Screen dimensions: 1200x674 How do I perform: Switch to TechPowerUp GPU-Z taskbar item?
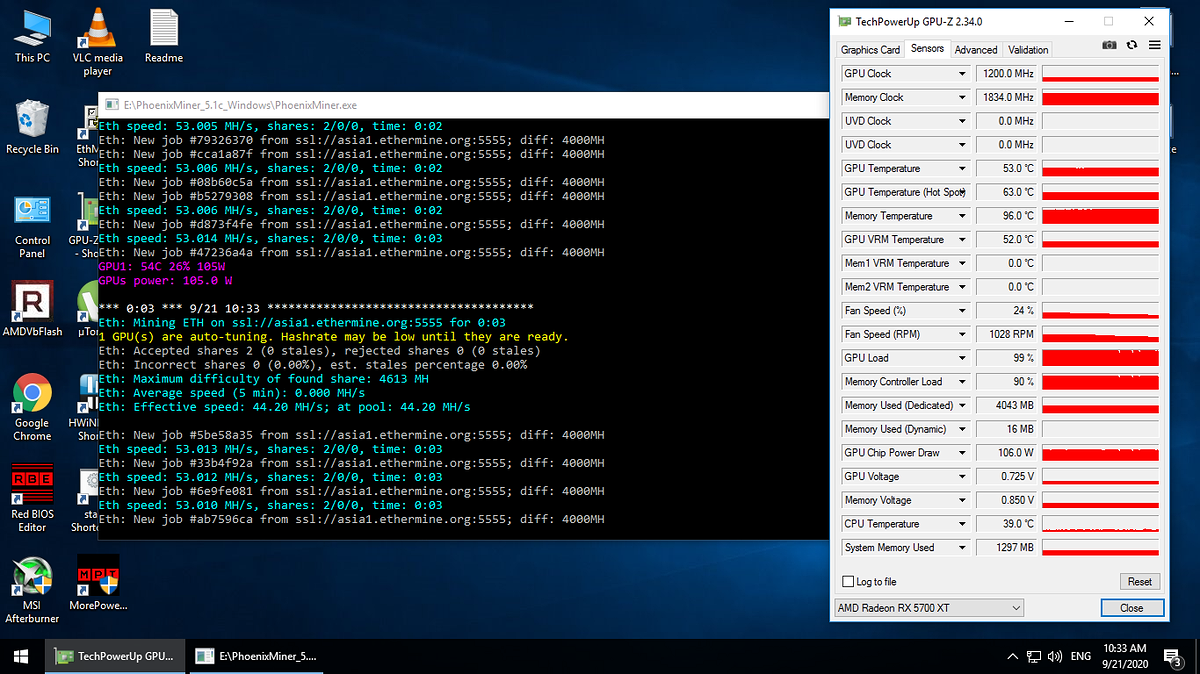tap(115, 656)
